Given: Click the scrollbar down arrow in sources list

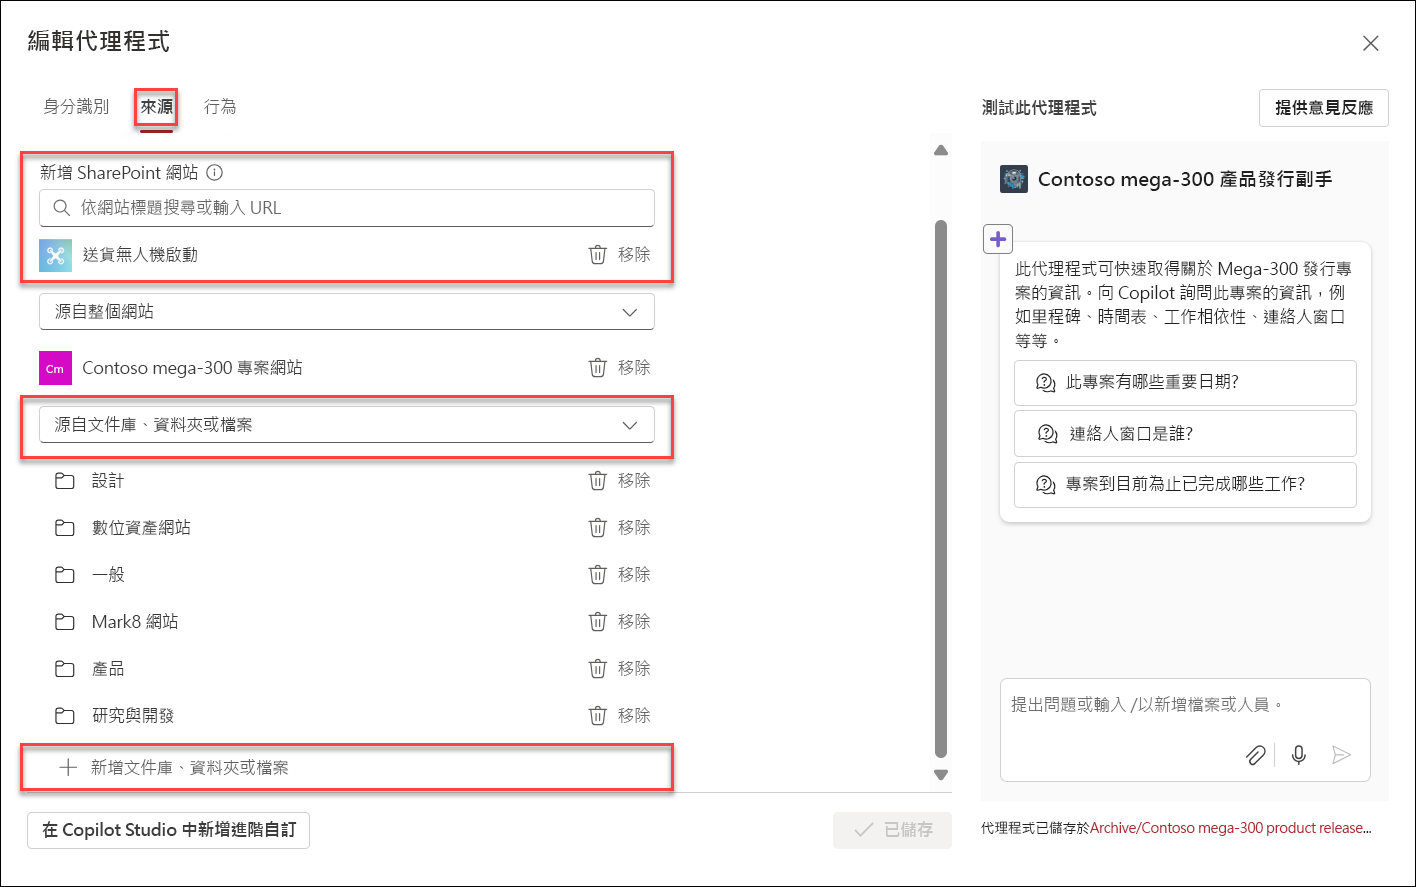Looking at the screenshot, I should click(x=940, y=774).
